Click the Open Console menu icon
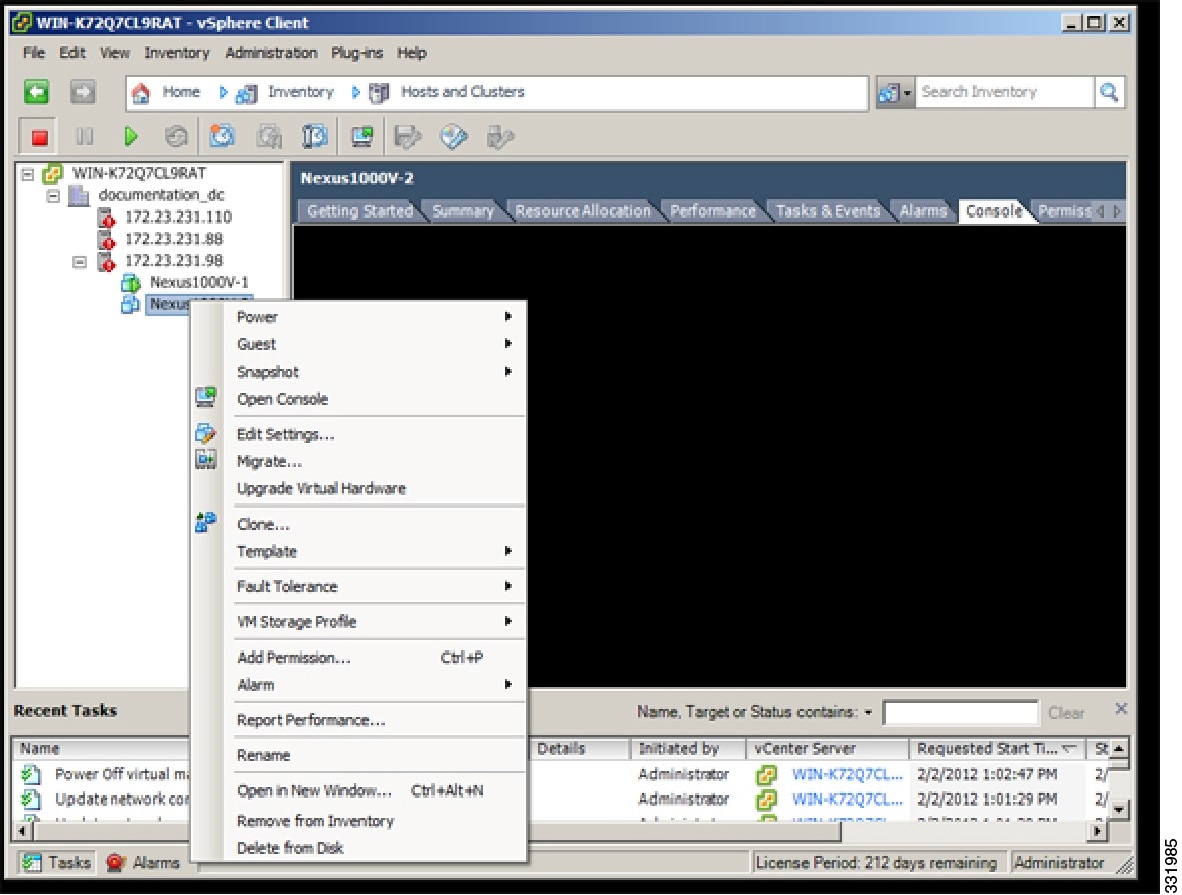Viewport: 1182px width, 895px height. pyautogui.click(x=205, y=397)
